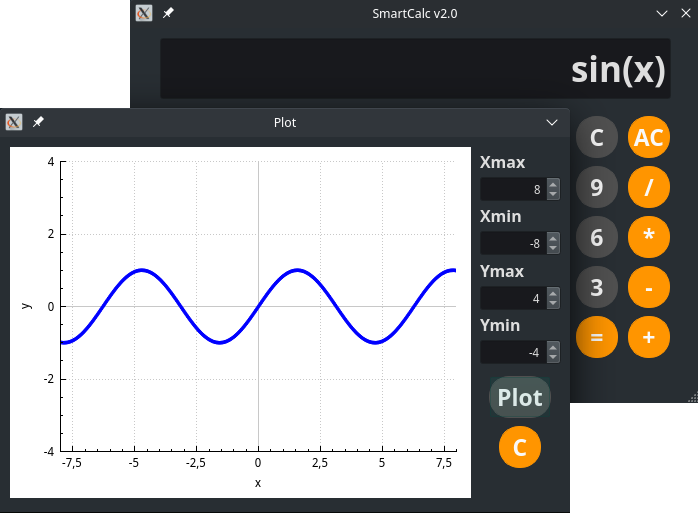This screenshot has width=698, height=513.
Task: Click the SmartCalc window resize grip
Action: [693, 396]
